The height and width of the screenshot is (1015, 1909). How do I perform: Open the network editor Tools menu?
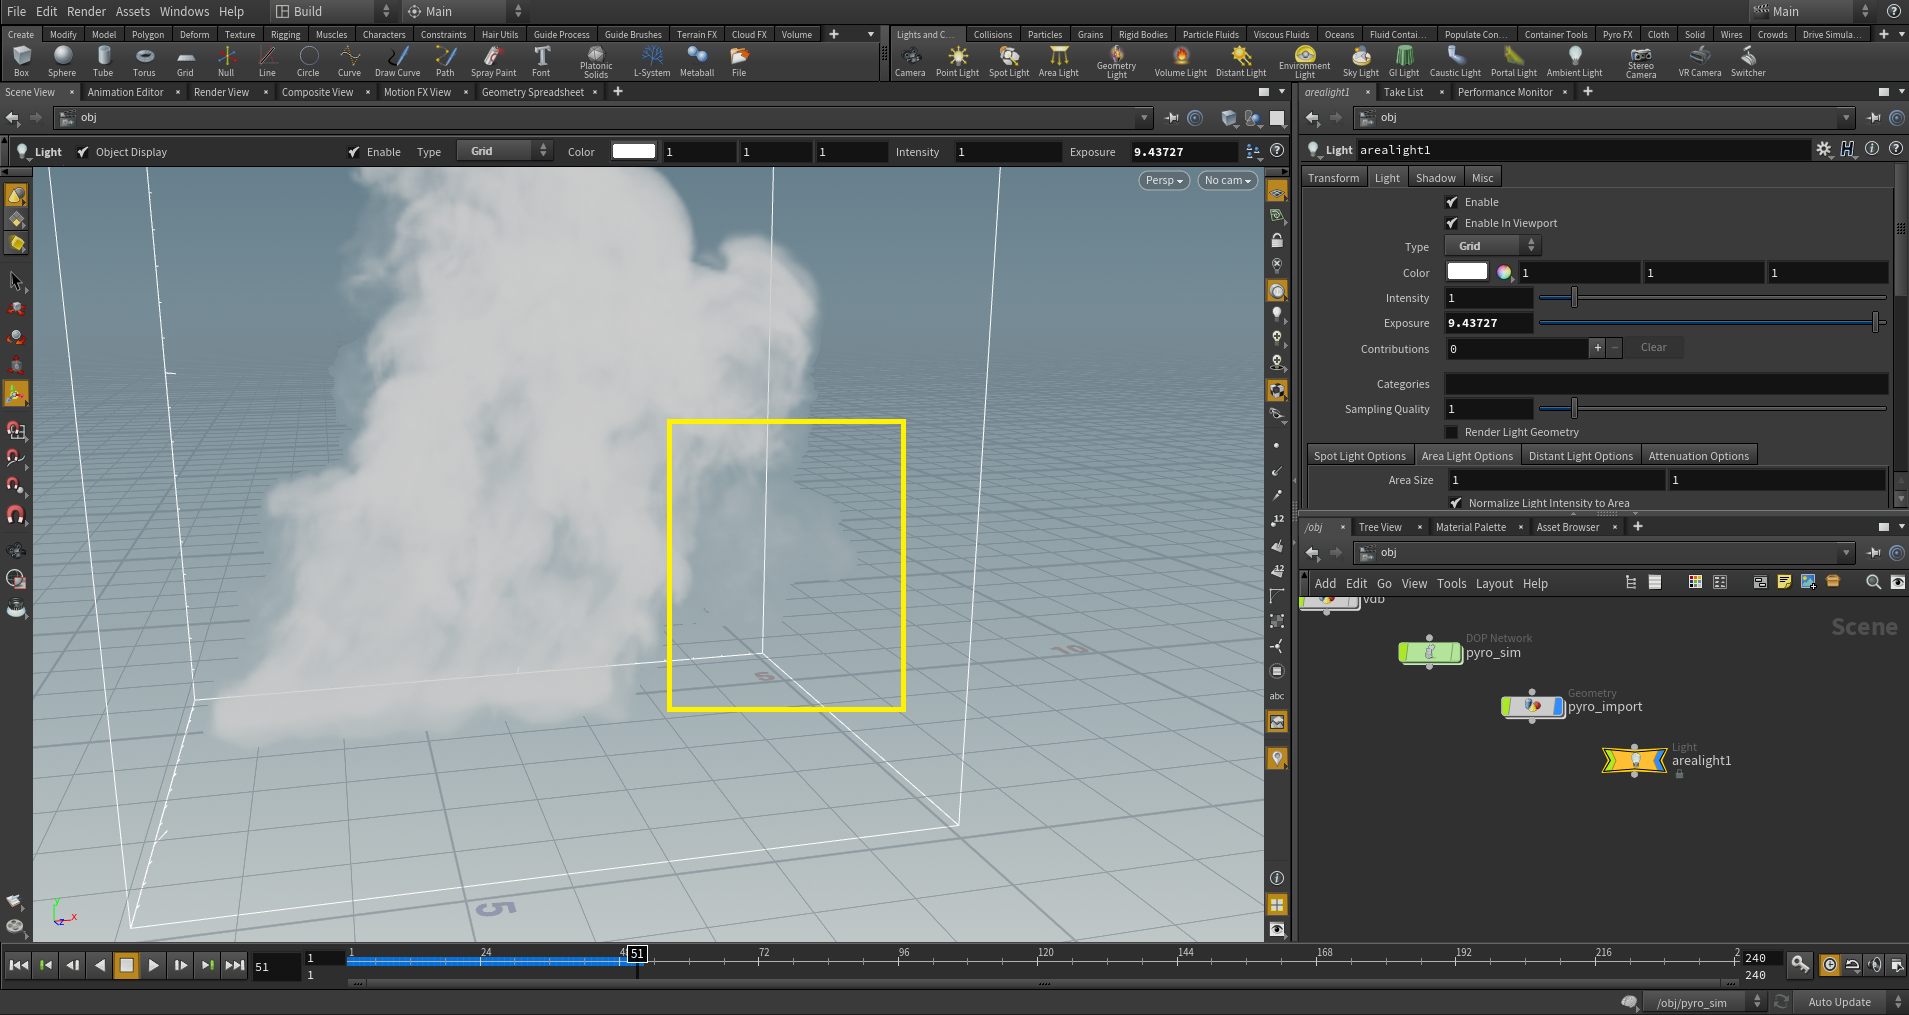(1451, 584)
